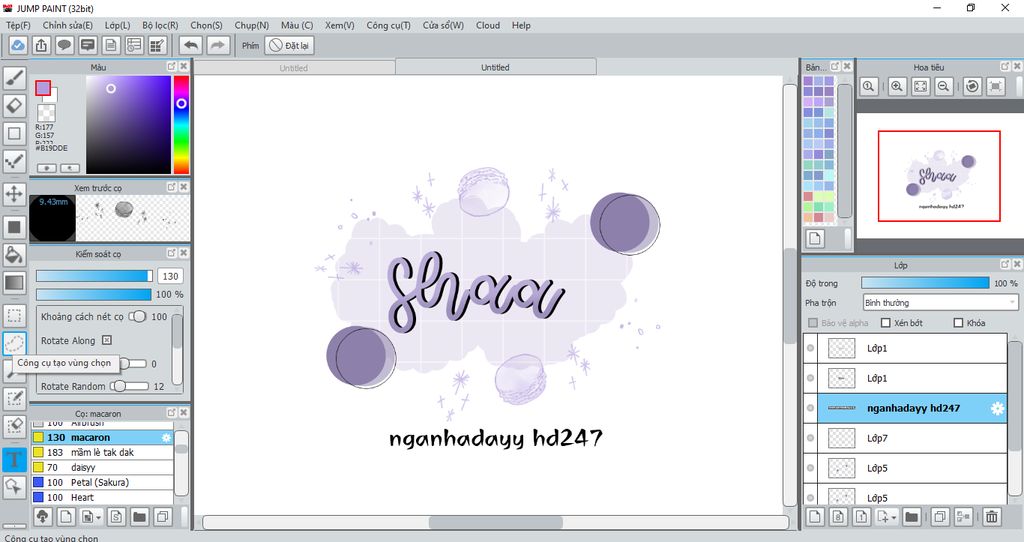
Task: Open Pha trộn blend mode dropdown
Action: tap(940, 302)
